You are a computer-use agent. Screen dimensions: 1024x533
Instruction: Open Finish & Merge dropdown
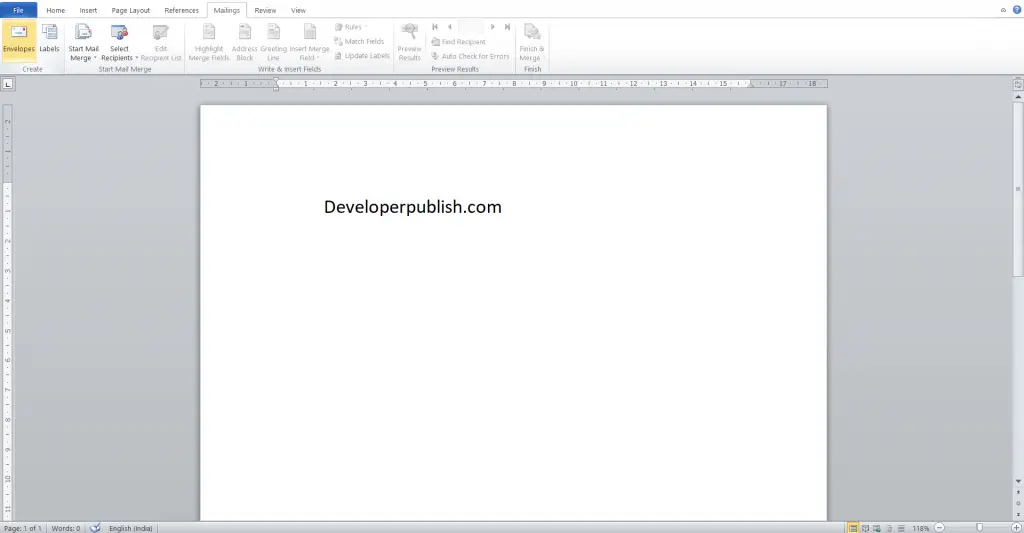(532, 42)
